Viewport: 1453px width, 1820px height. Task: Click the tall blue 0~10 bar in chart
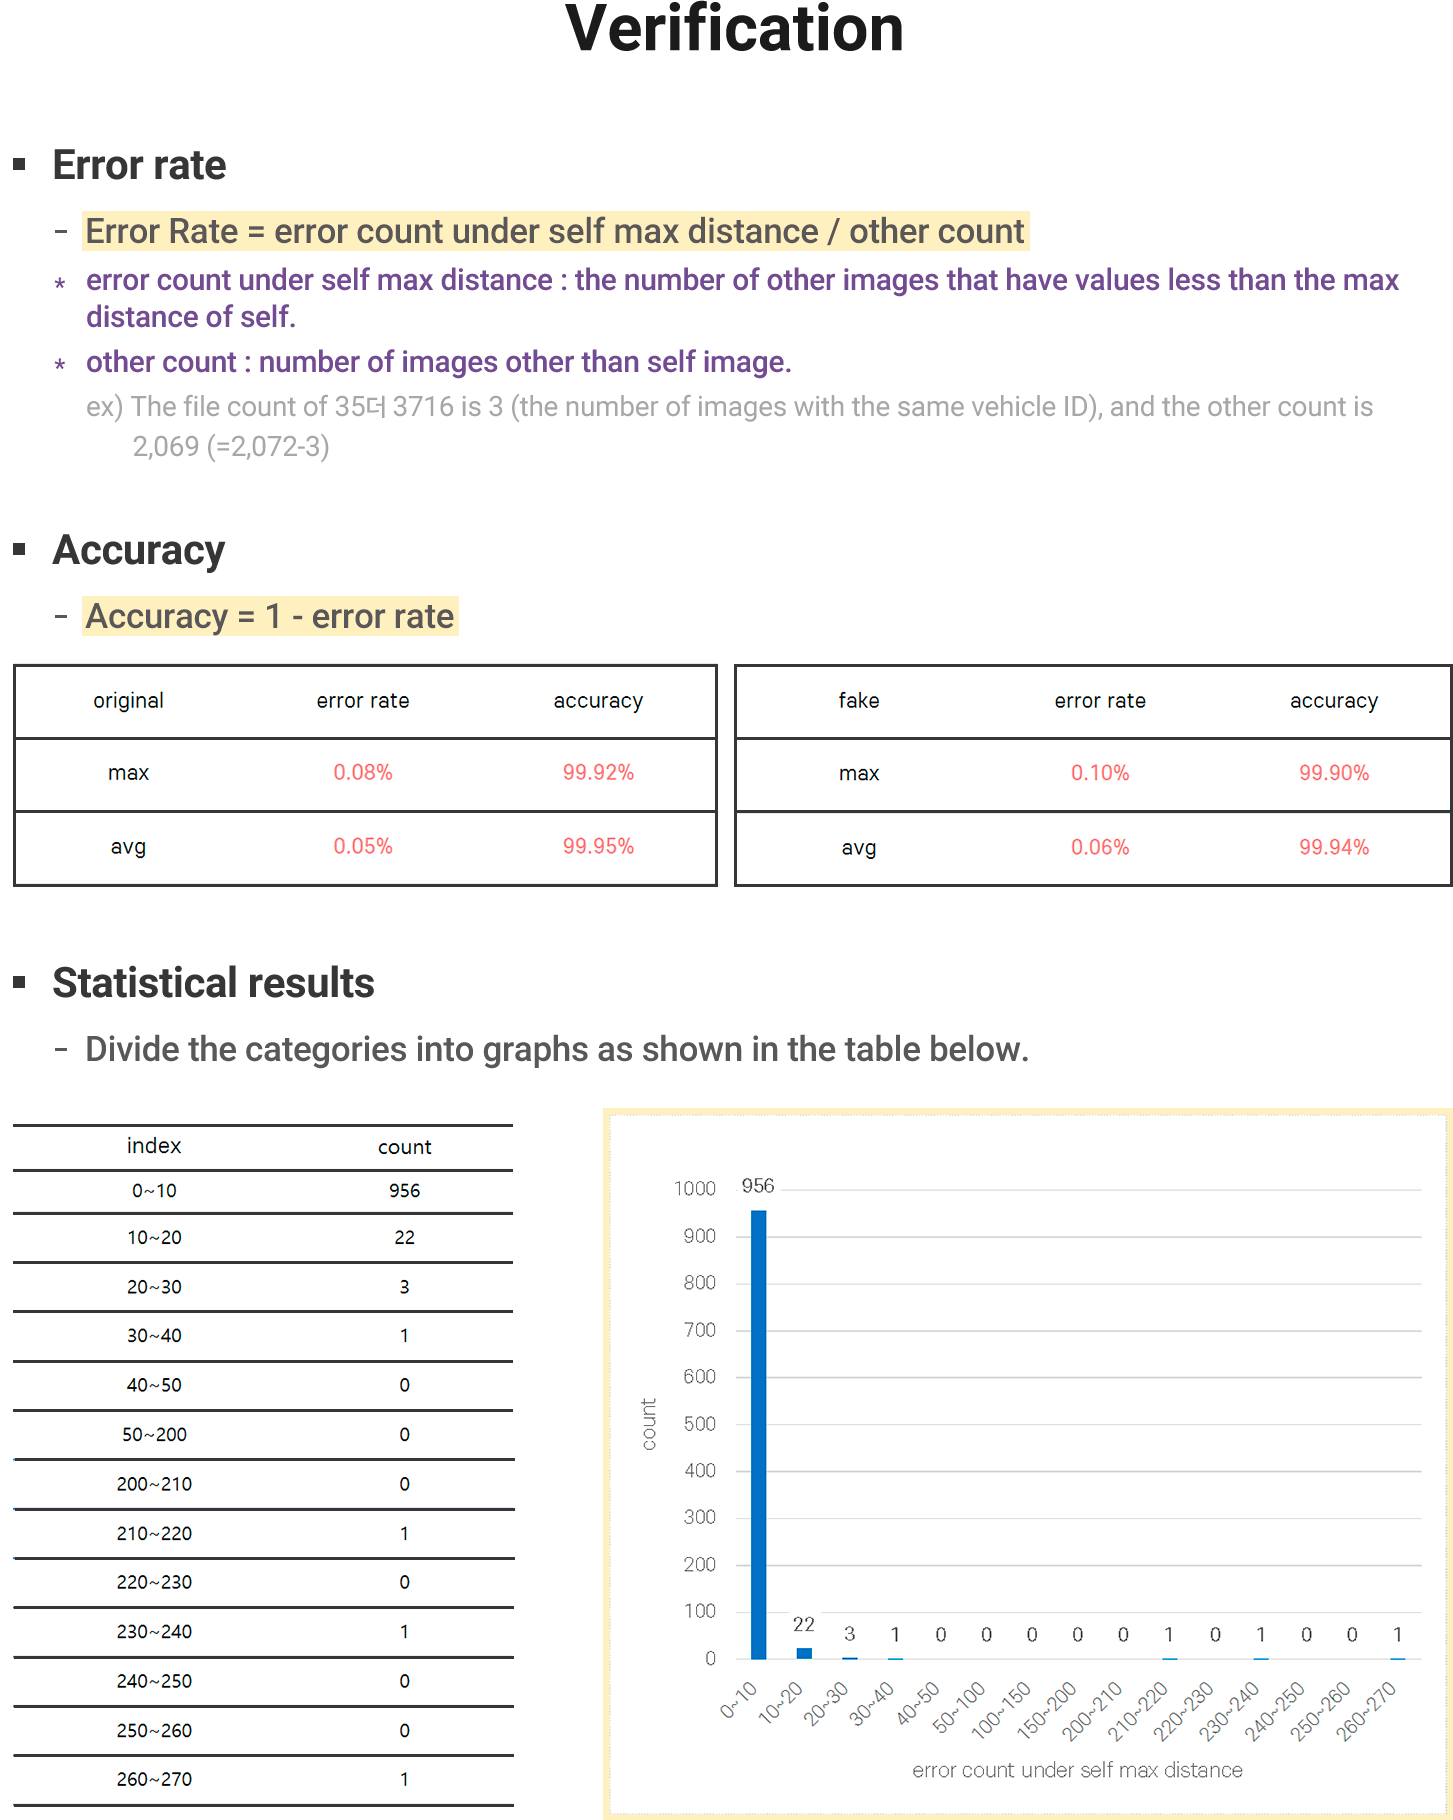tap(759, 1435)
